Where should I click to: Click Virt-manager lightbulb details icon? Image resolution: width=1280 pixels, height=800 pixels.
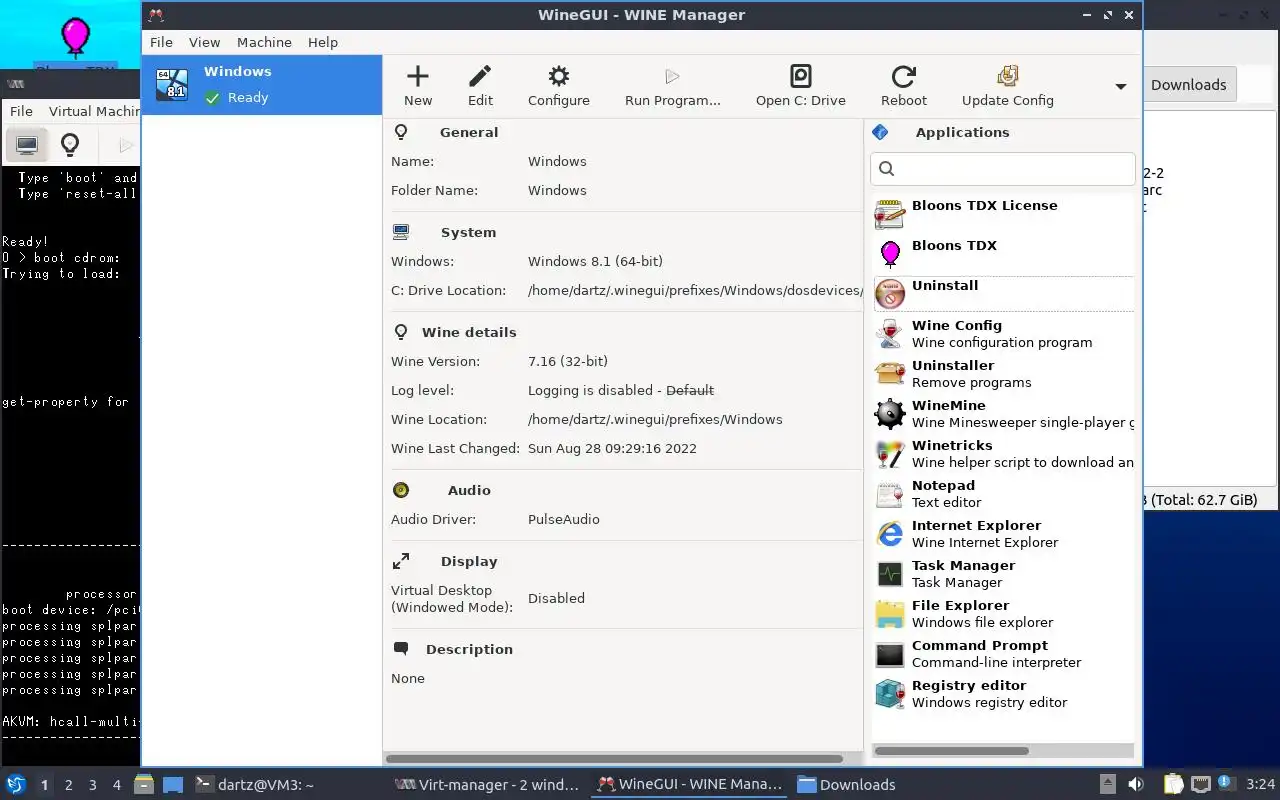click(x=70, y=145)
